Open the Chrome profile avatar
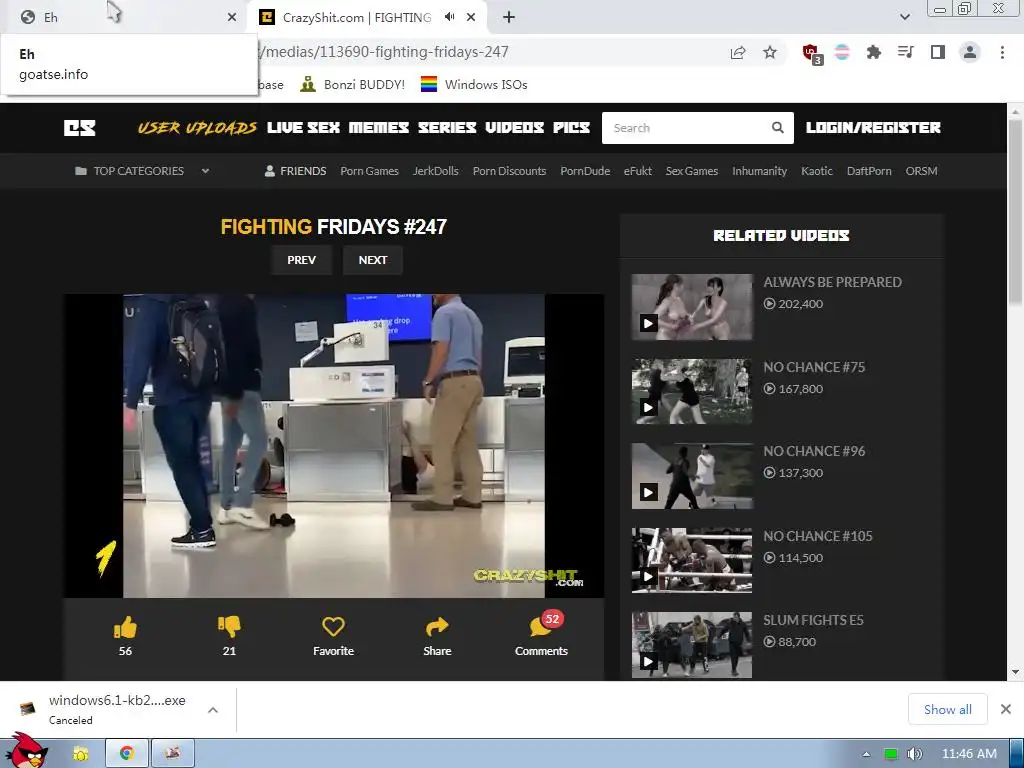The height and width of the screenshot is (768, 1024). [x=970, y=52]
